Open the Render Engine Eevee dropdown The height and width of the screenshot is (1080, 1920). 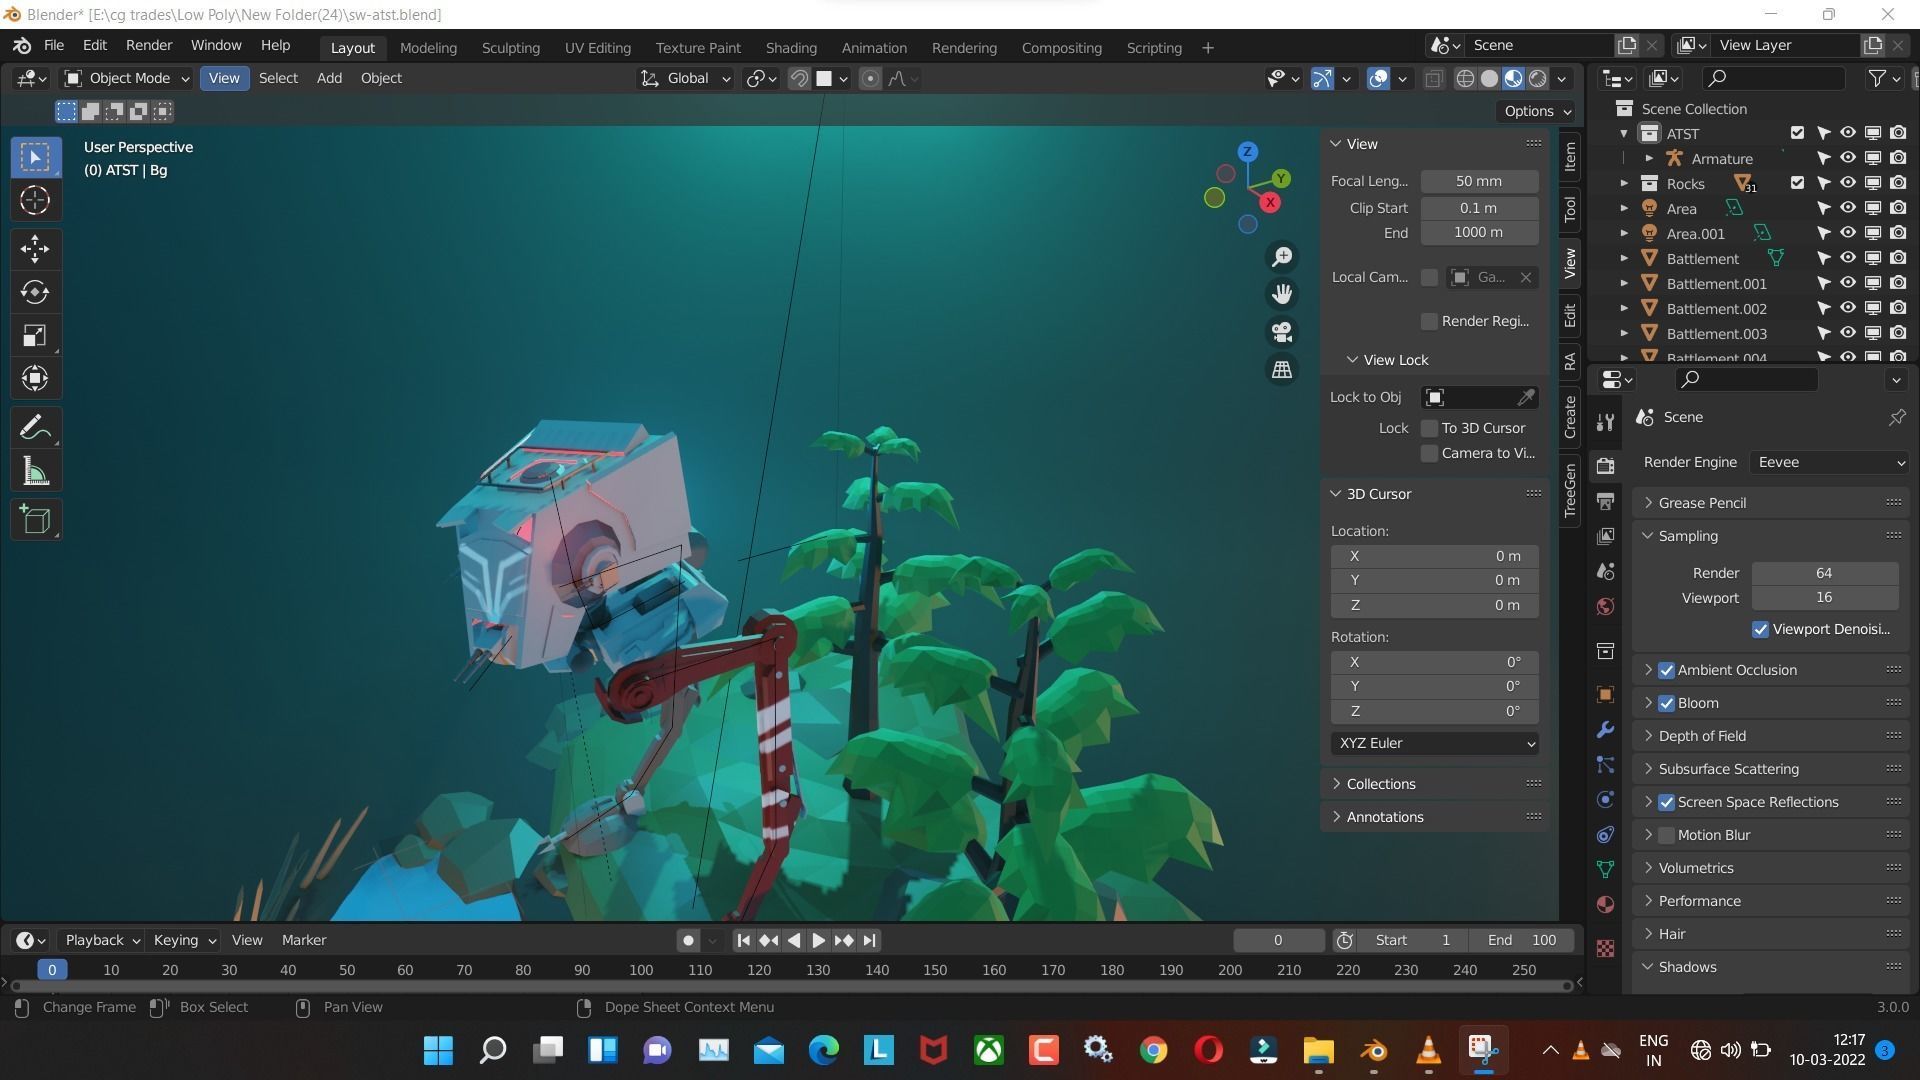click(x=1830, y=462)
